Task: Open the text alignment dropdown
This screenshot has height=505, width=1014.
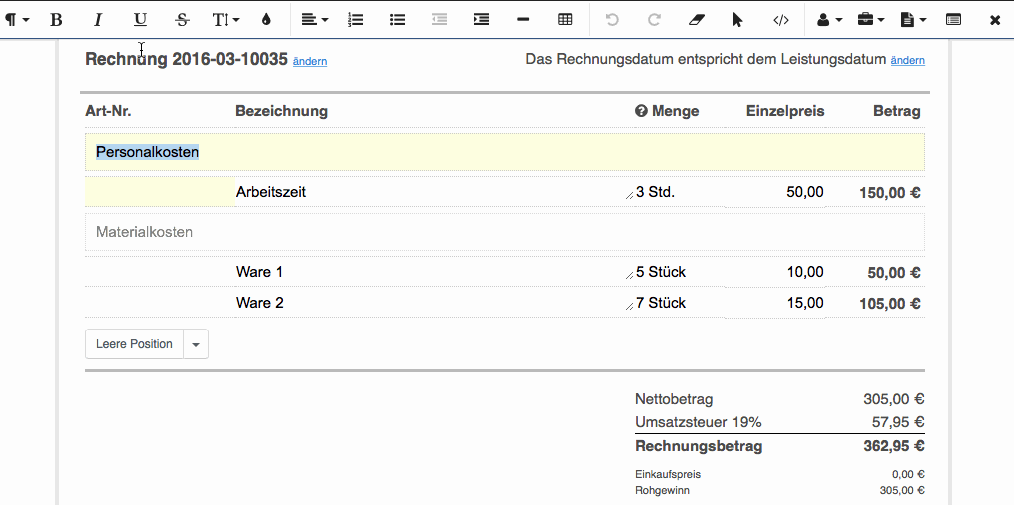Action: coord(315,20)
